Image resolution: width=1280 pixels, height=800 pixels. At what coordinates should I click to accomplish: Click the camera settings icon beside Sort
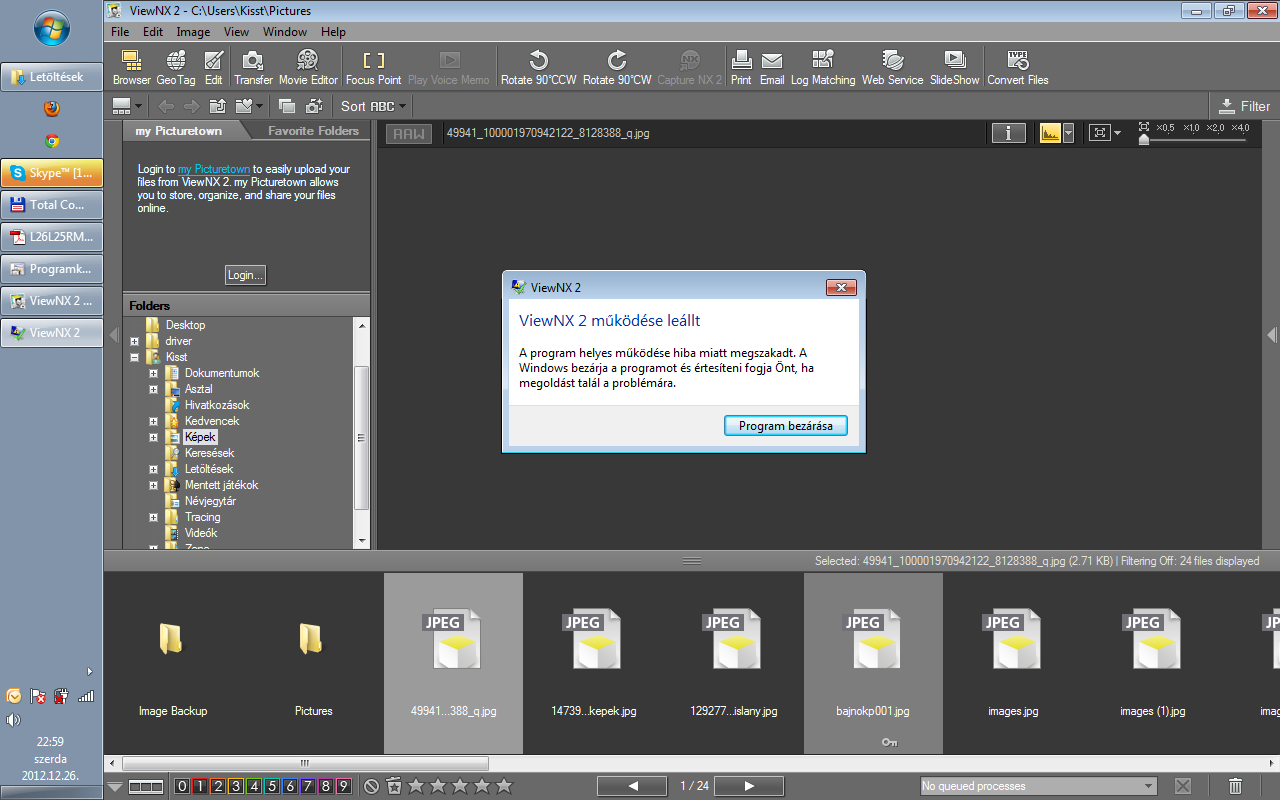pos(314,106)
